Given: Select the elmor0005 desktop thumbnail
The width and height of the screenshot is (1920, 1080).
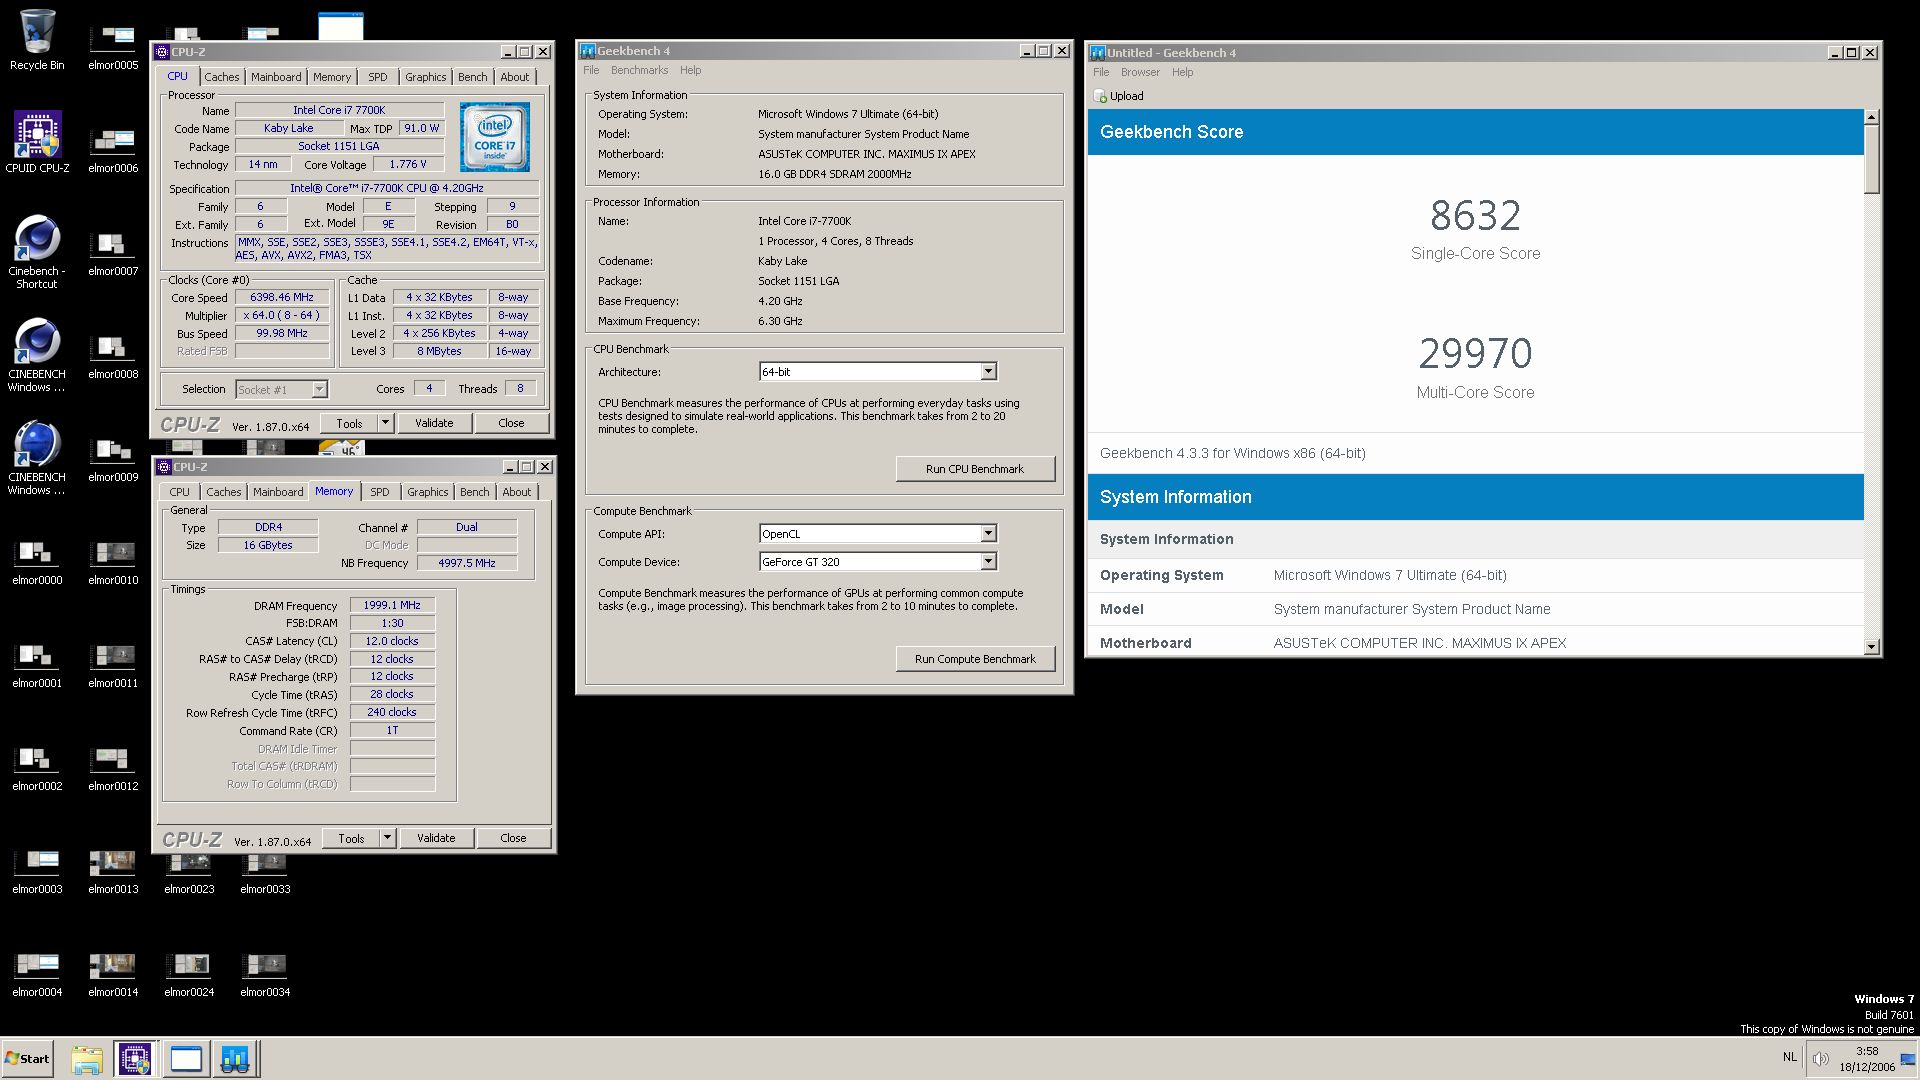Looking at the screenshot, I should tap(113, 47).
